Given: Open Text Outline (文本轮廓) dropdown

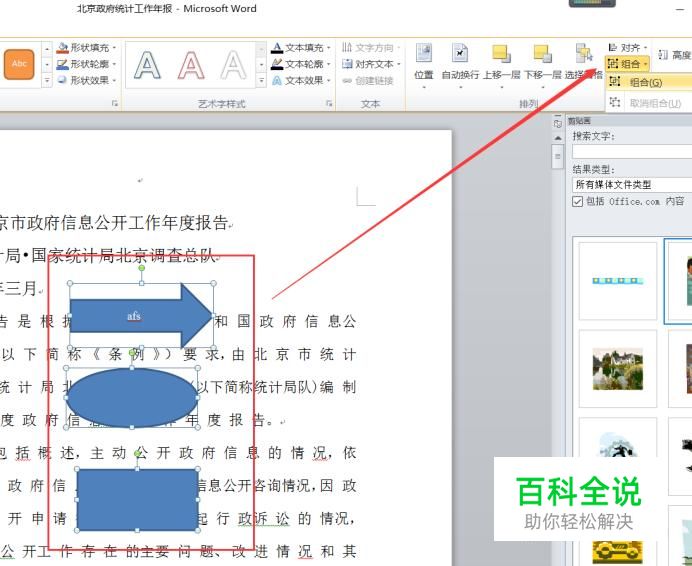Looking at the screenshot, I should (301, 64).
